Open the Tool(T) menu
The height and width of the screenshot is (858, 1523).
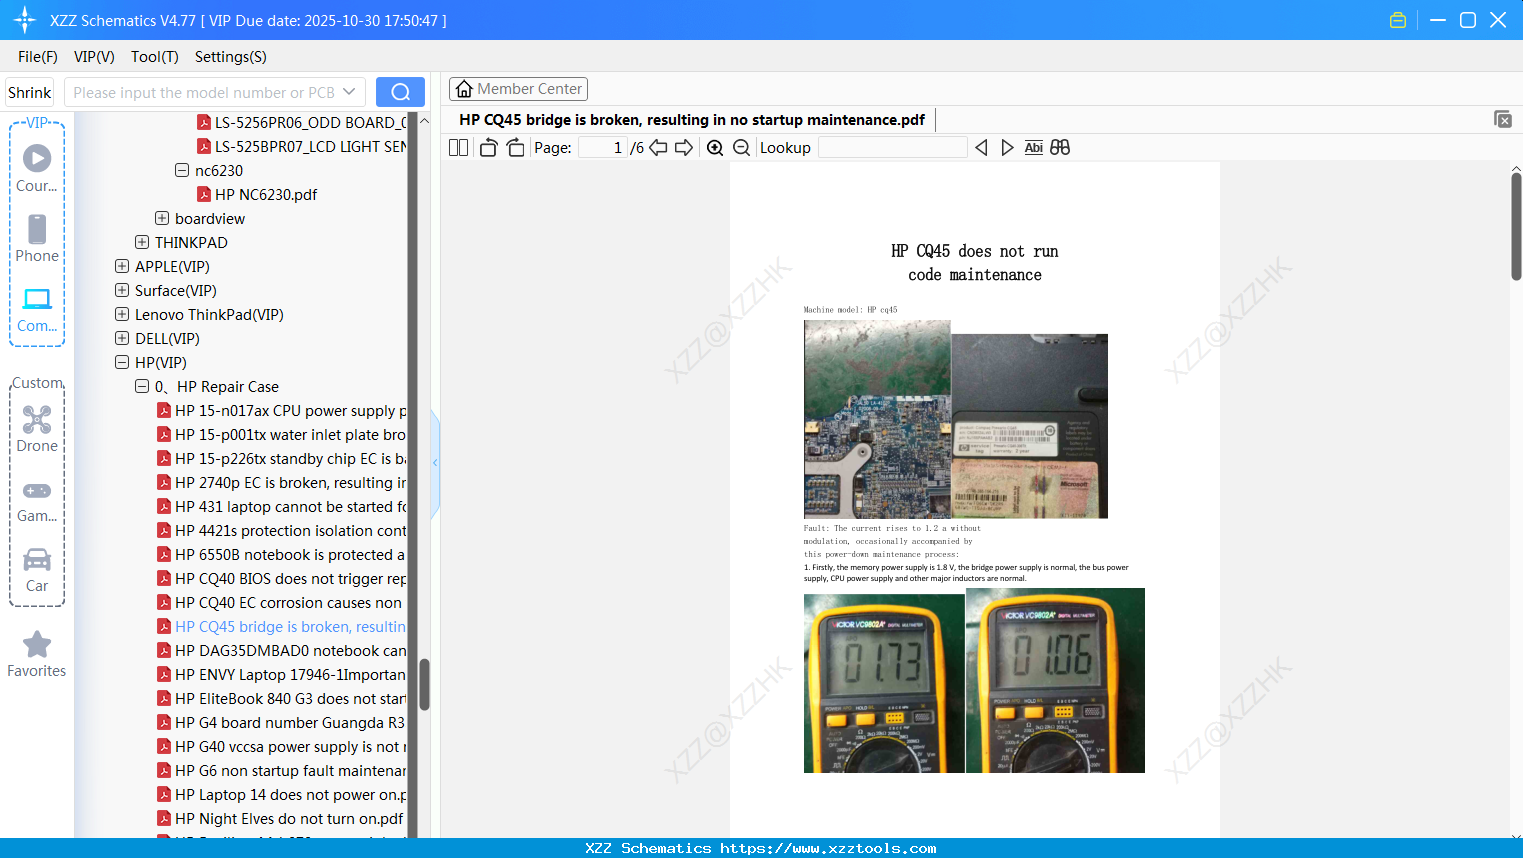click(x=155, y=57)
